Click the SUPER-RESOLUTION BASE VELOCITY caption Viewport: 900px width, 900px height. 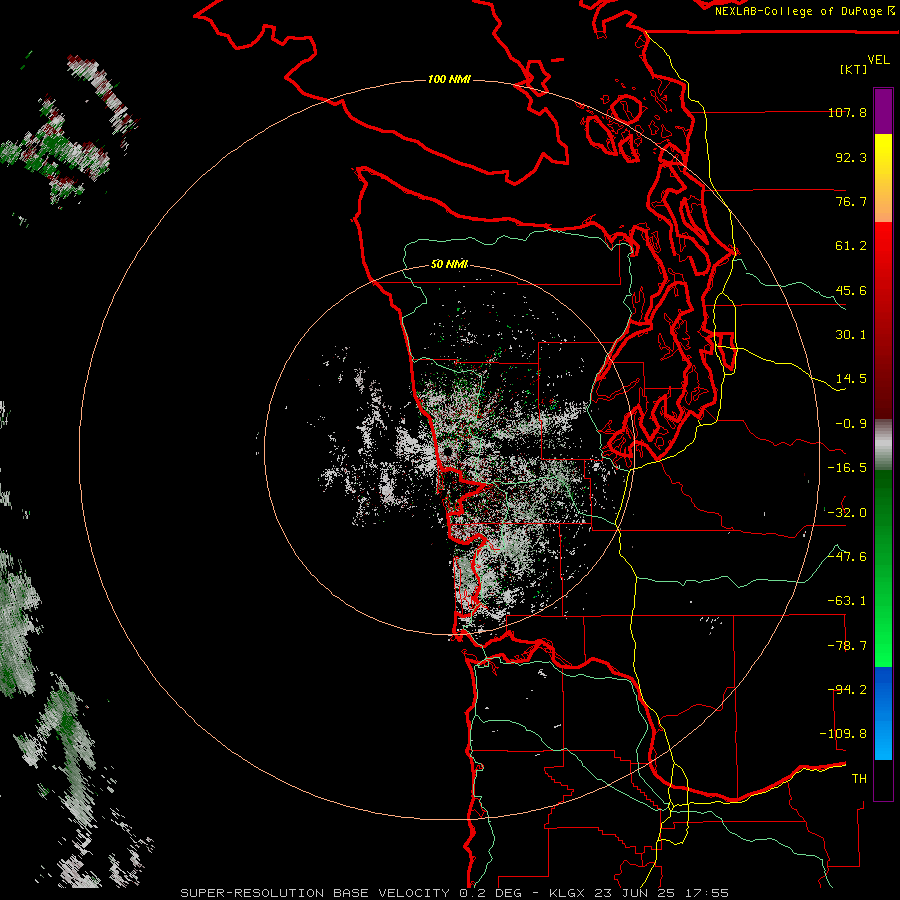[455, 893]
